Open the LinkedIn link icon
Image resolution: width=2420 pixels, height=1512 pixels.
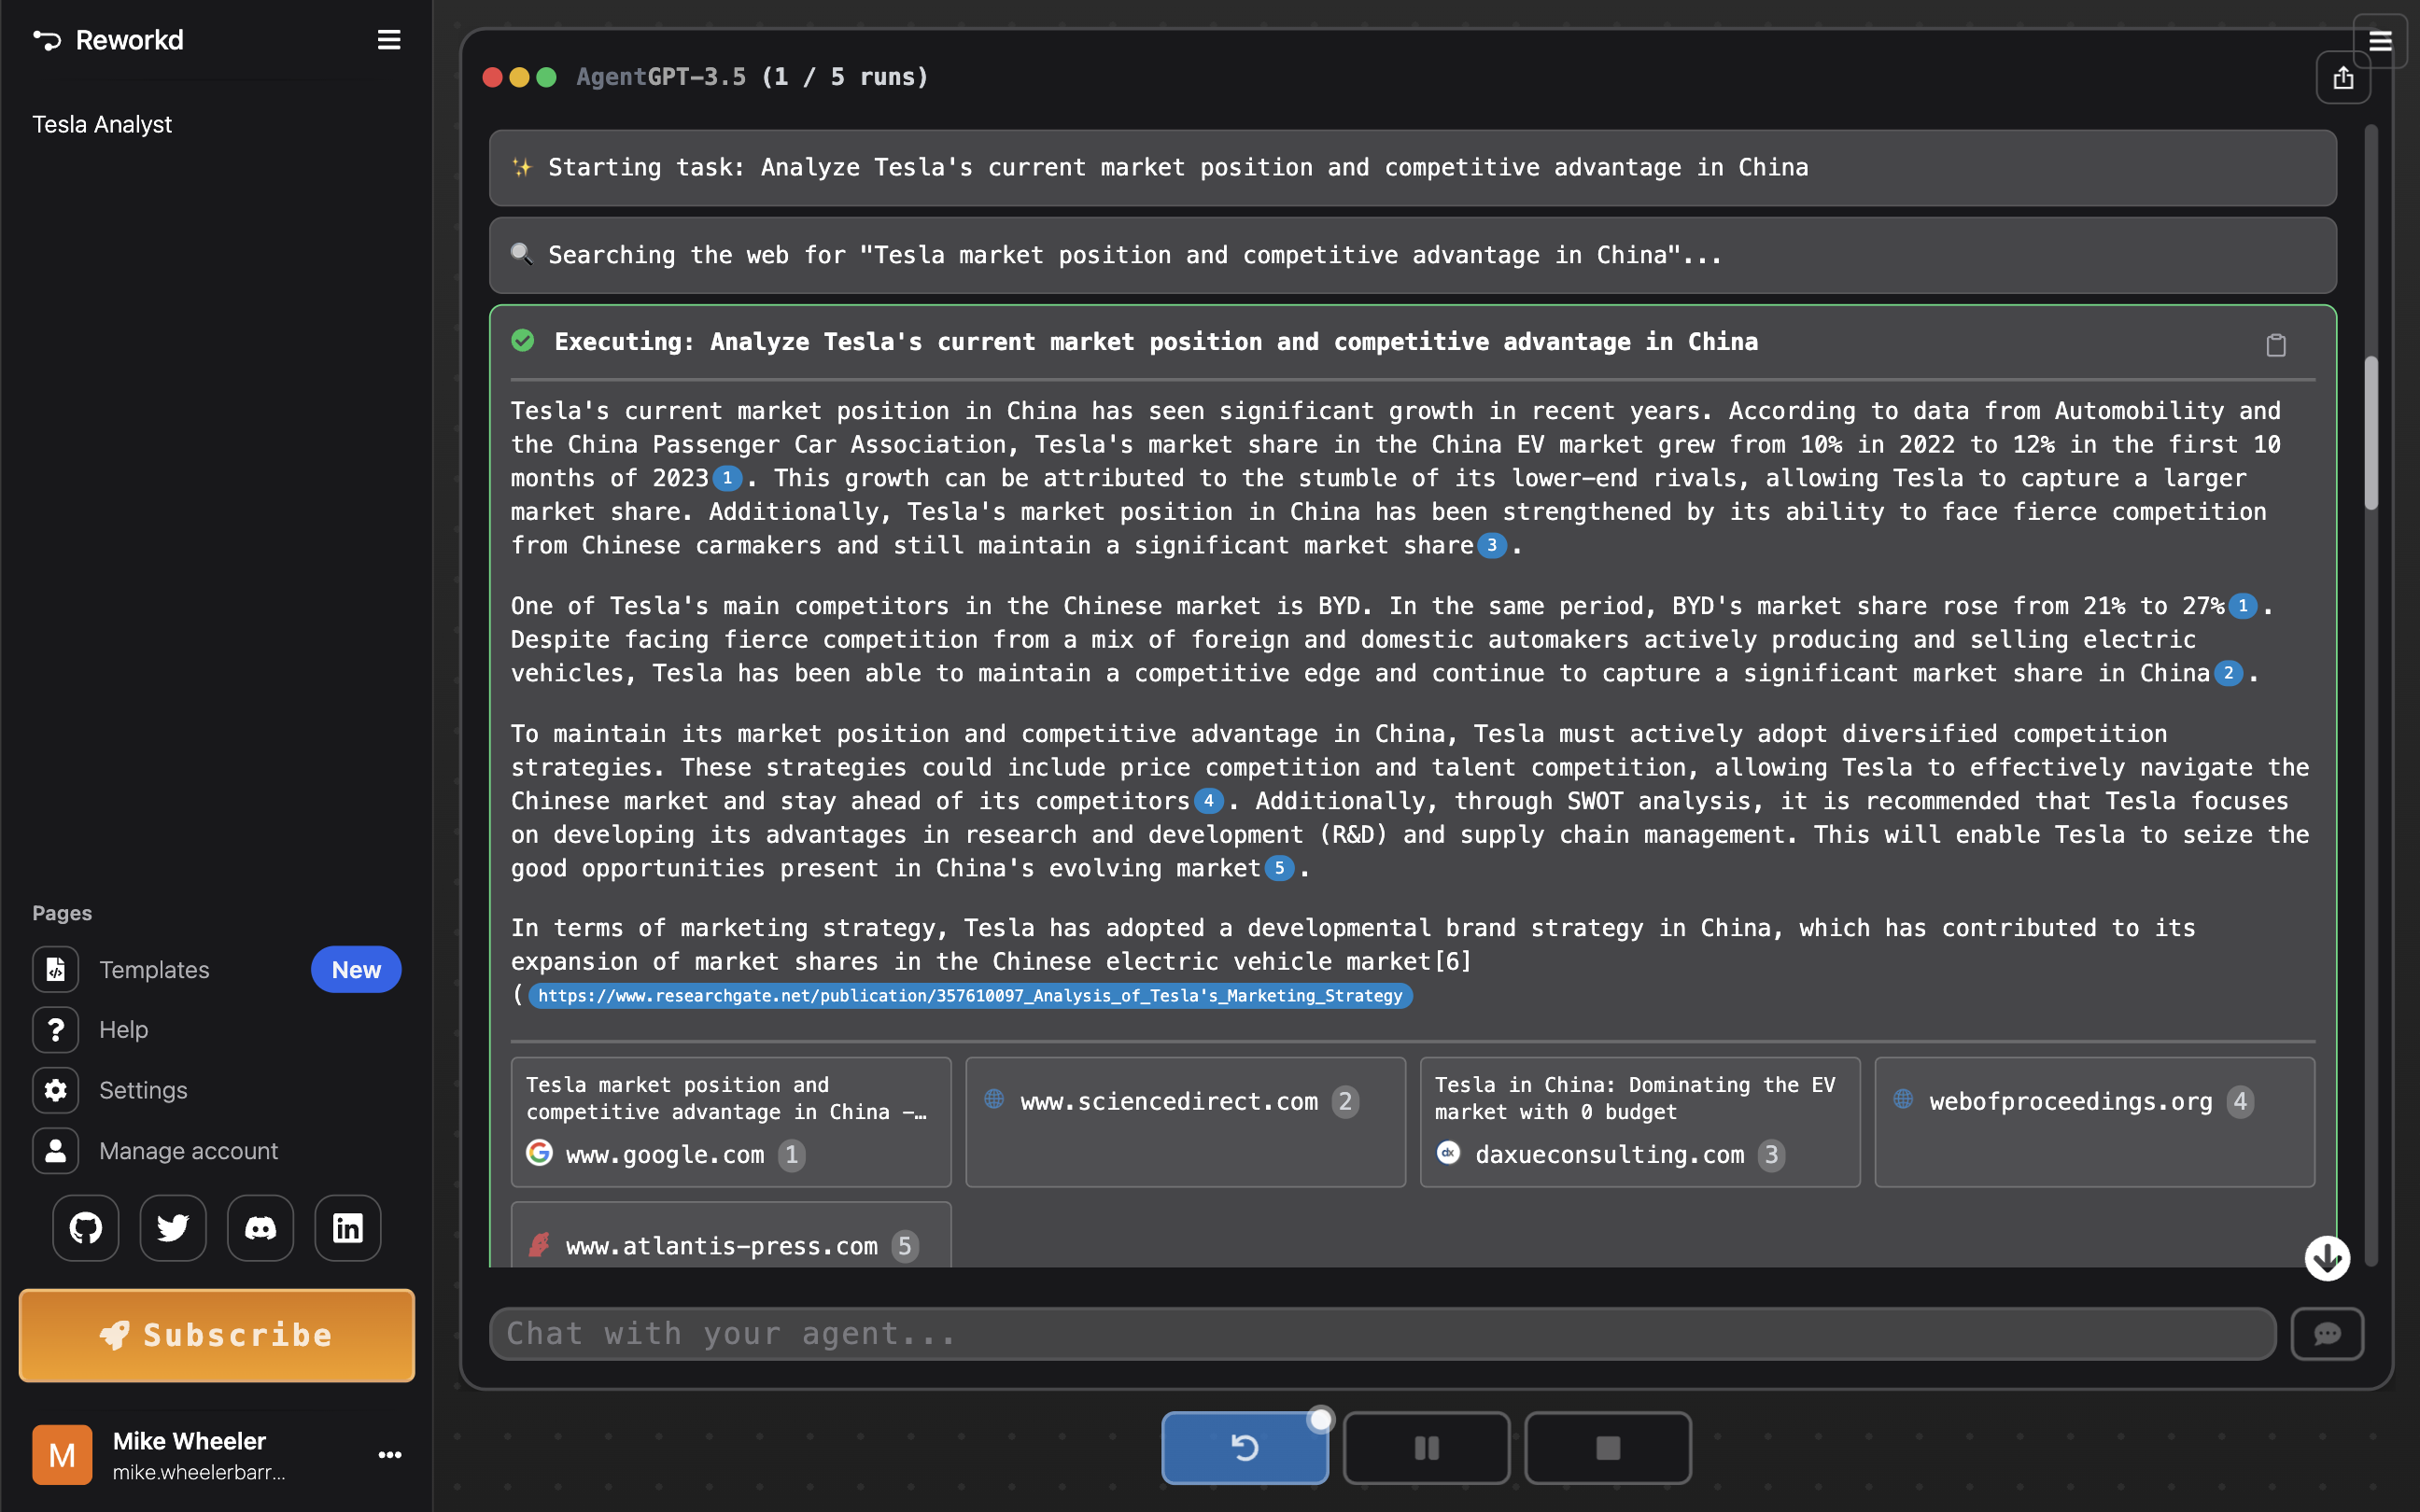pos(348,1228)
